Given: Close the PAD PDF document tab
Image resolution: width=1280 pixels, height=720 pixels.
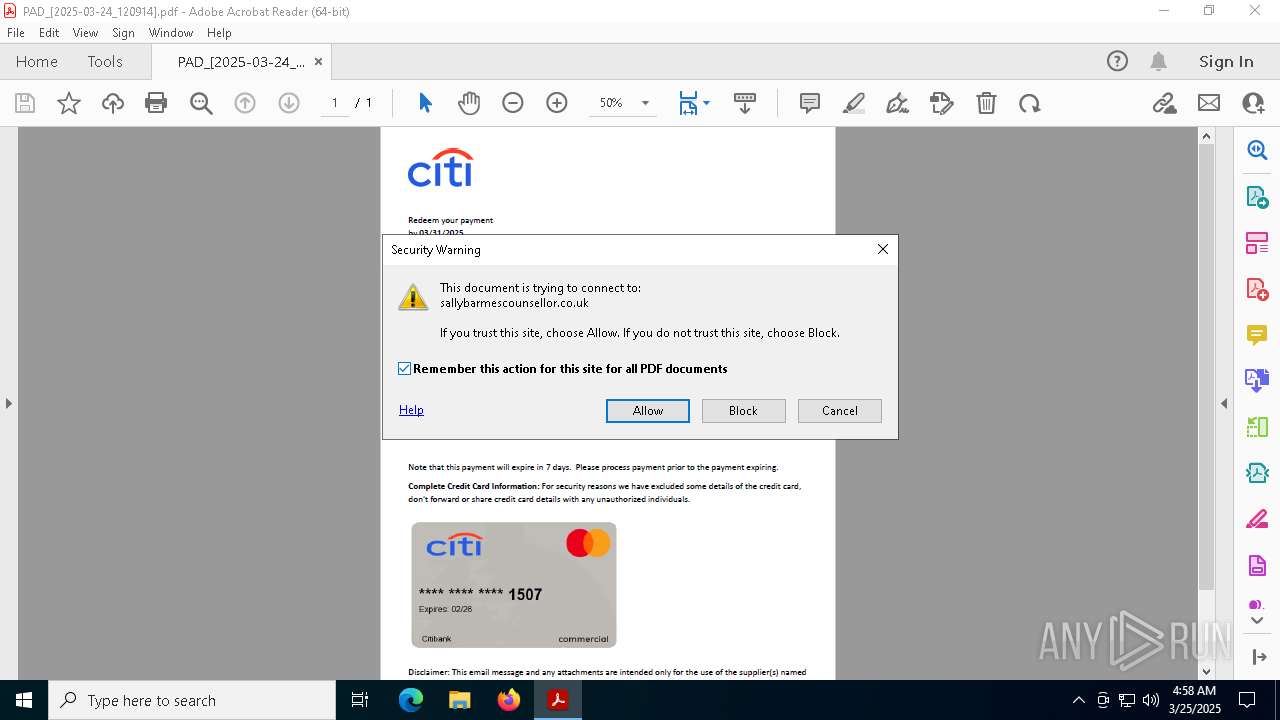Looking at the screenshot, I should point(318,61).
